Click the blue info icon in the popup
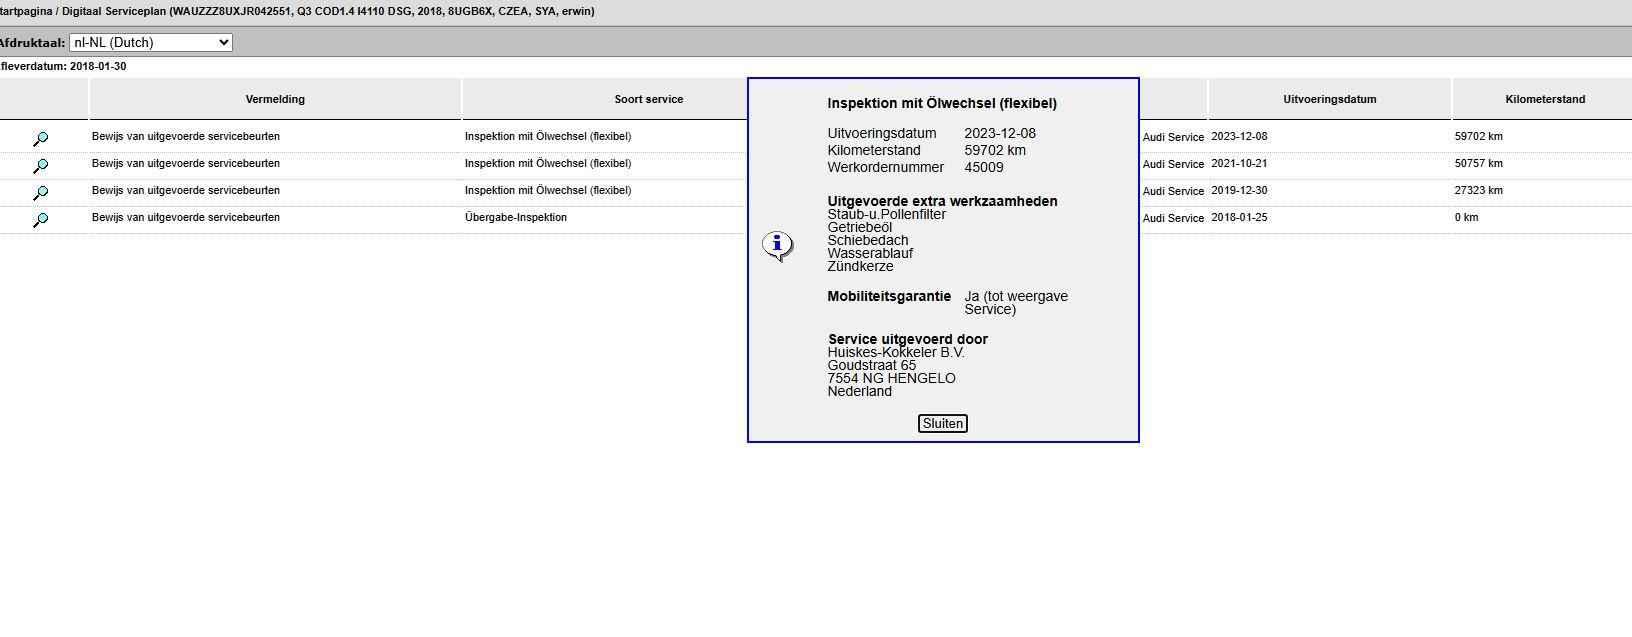1632x637 pixels. coord(778,245)
